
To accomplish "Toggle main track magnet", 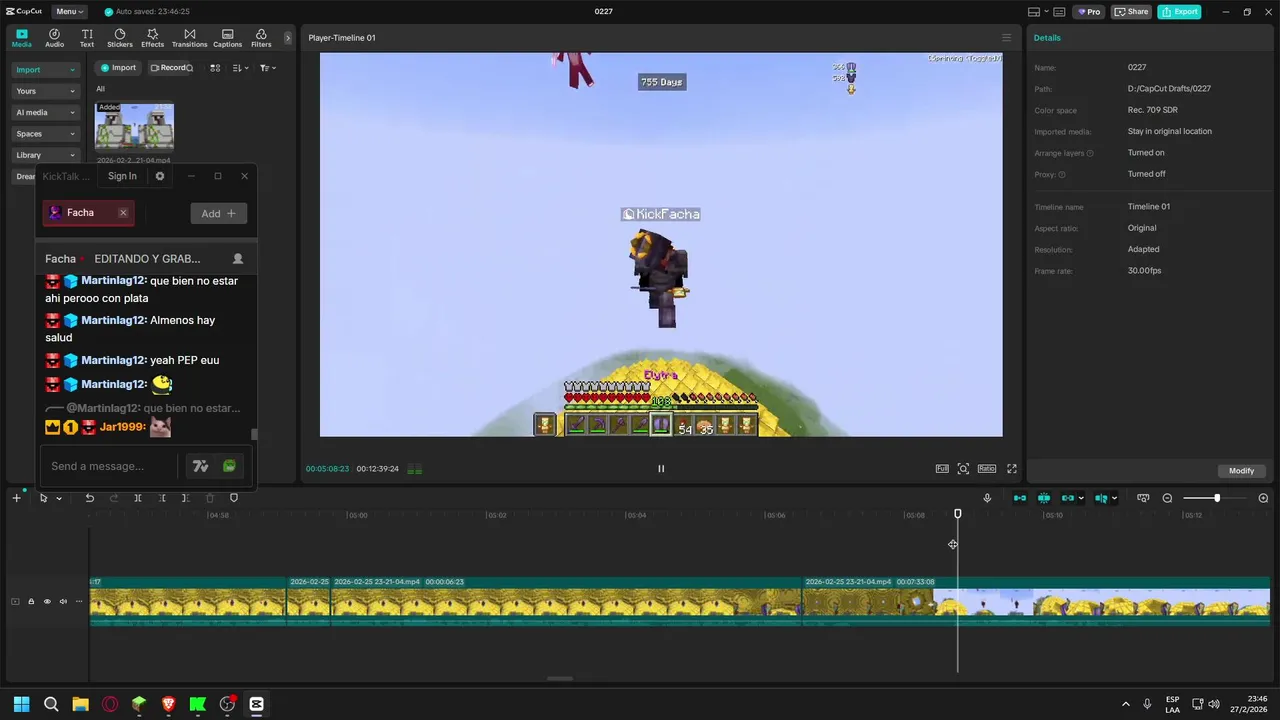I will coord(1020,498).
